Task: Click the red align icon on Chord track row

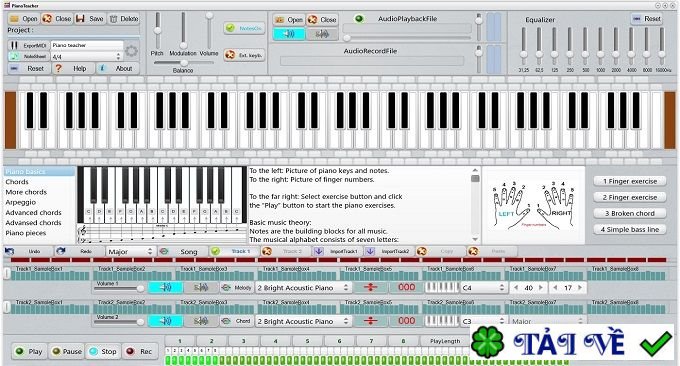Action: 370,321
